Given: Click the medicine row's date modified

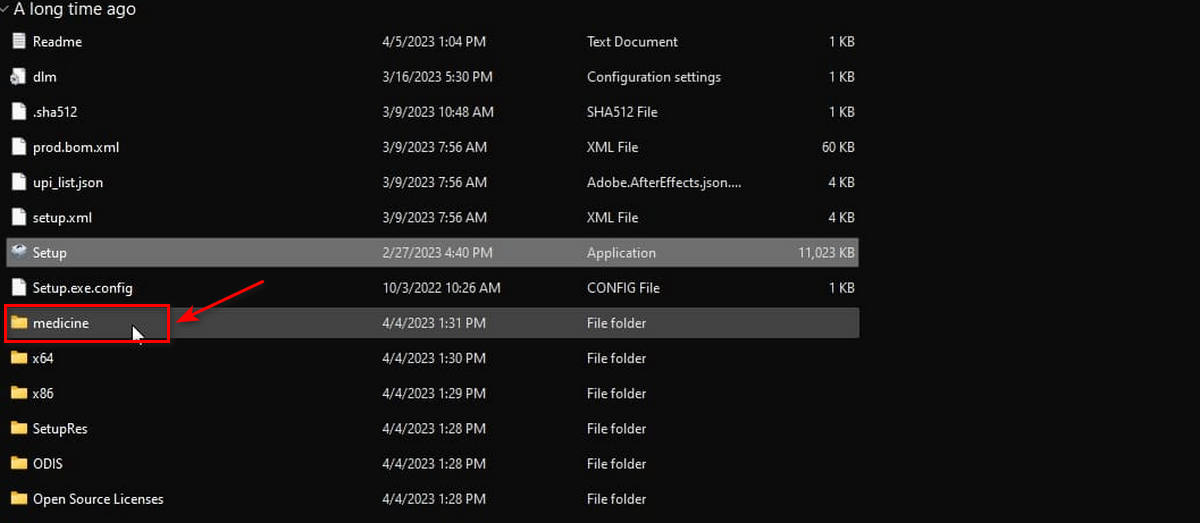Looking at the screenshot, I should [x=434, y=323].
